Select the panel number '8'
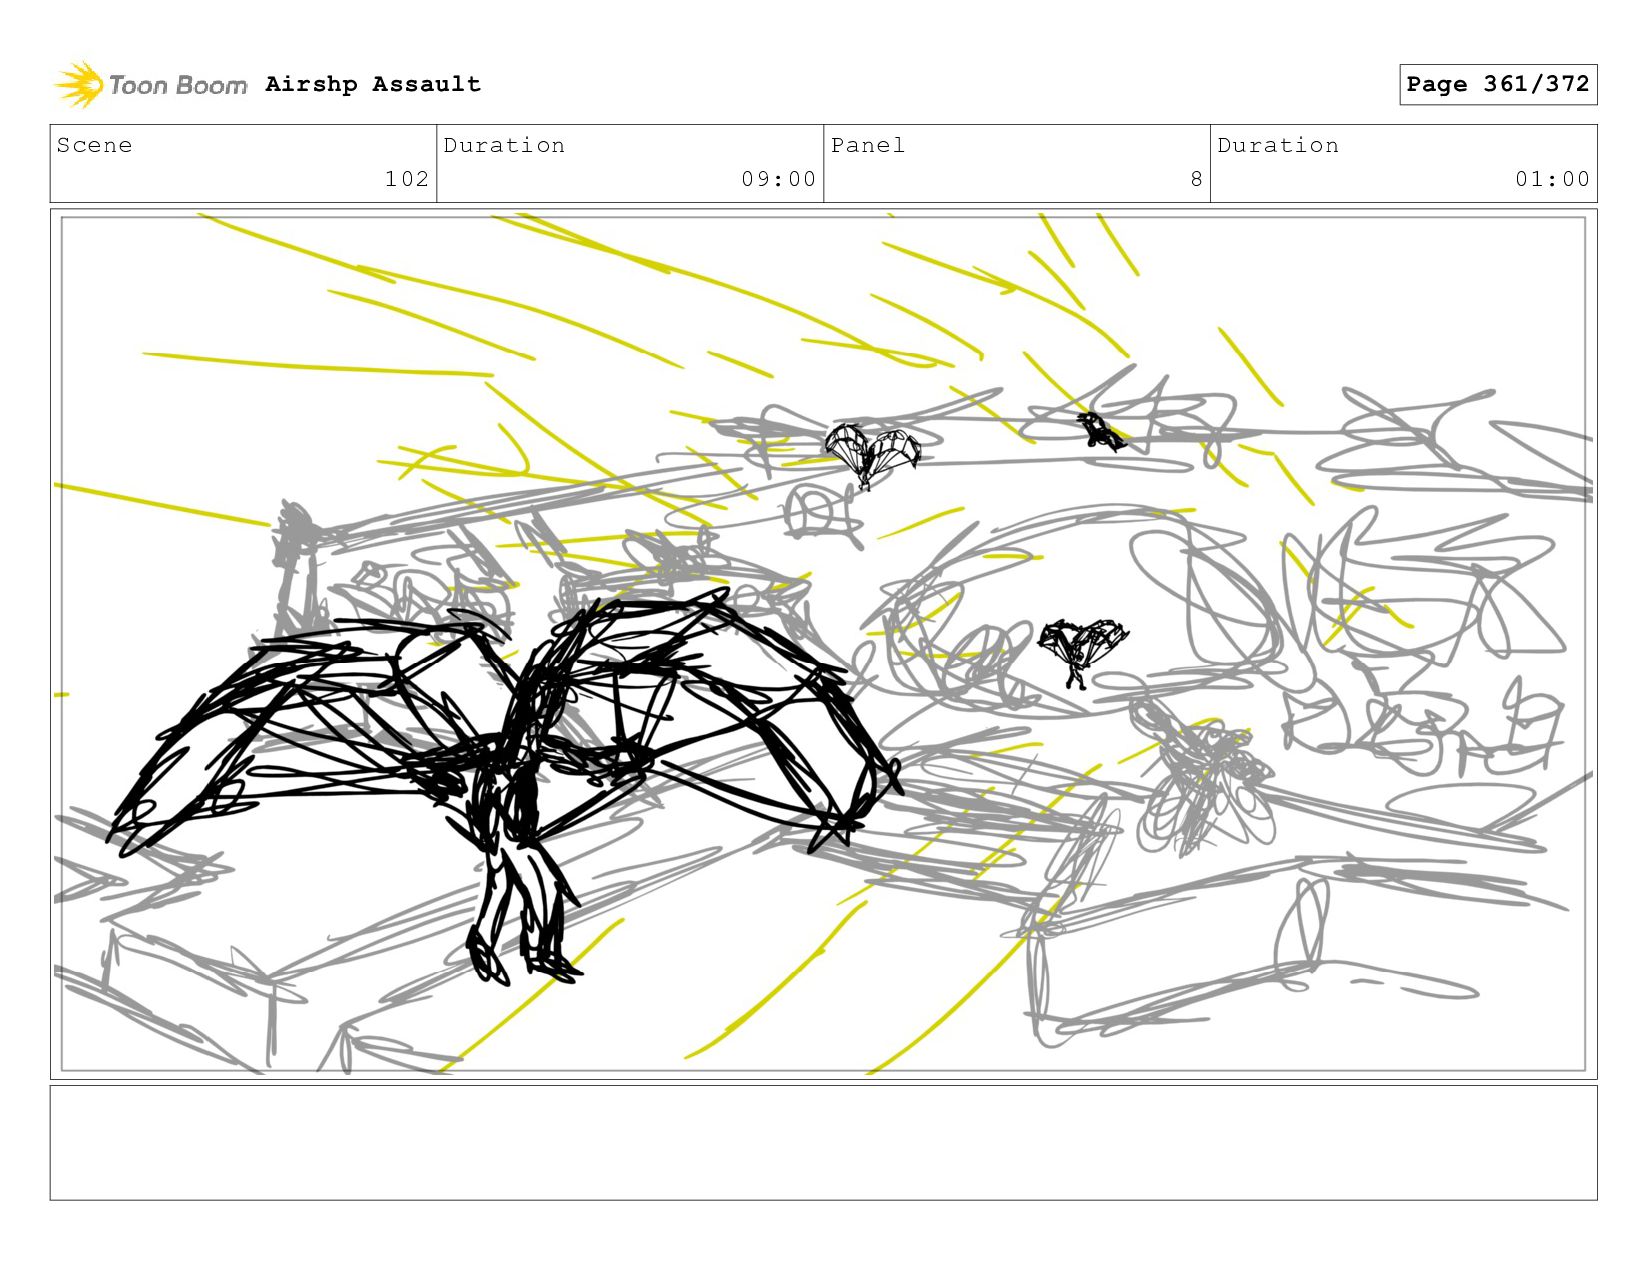The height and width of the screenshot is (1275, 1650). [1196, 179]
